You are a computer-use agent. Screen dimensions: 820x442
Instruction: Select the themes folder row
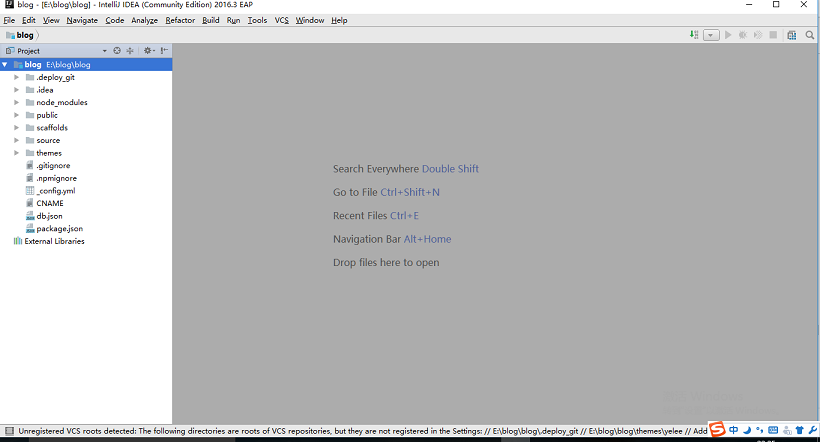tap(86, 153)
